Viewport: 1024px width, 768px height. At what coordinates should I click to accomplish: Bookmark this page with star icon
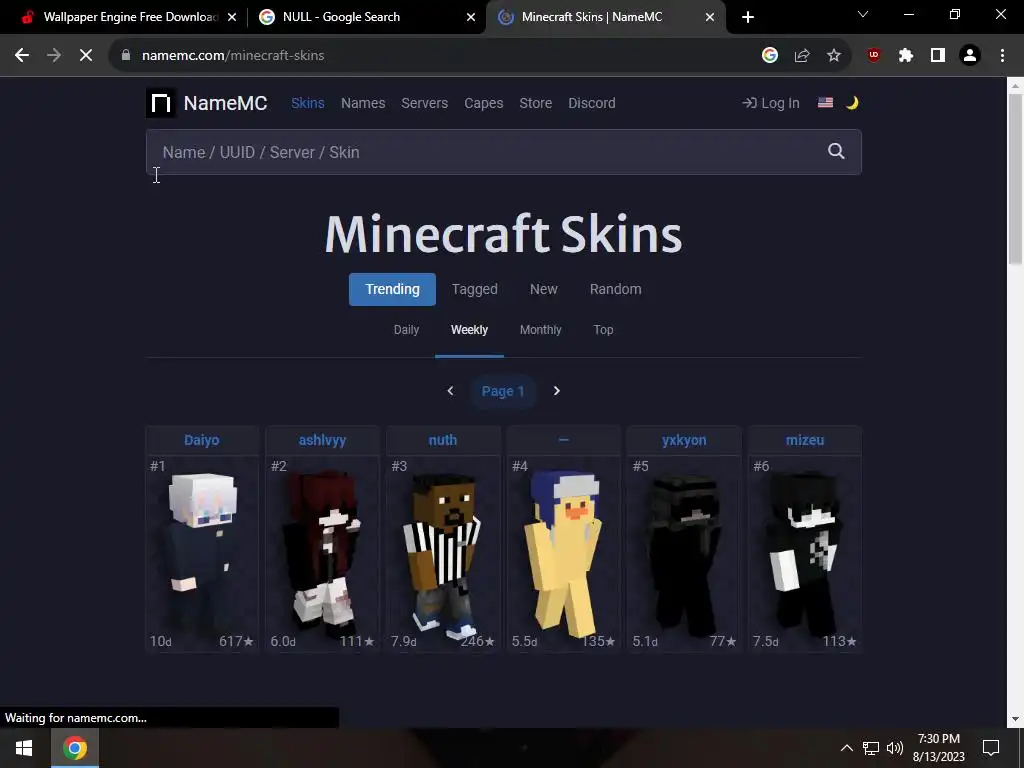pyautogui.click(x=834, y=56)
